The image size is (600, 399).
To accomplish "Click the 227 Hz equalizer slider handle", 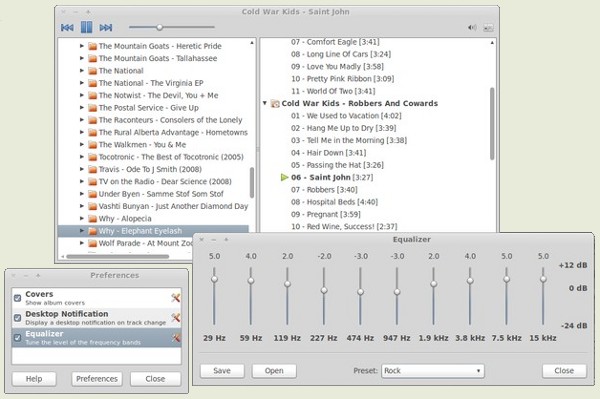I will click(324, 290).
